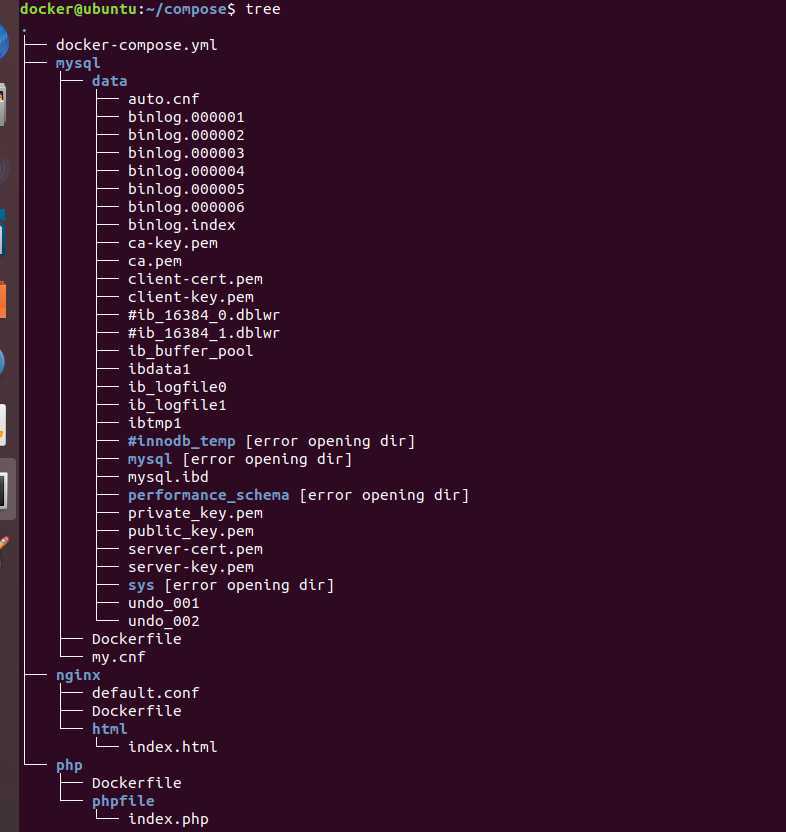Screen dimensions: 786x832
Task: Click the sys directory name
Action: (x=141, y=586)
